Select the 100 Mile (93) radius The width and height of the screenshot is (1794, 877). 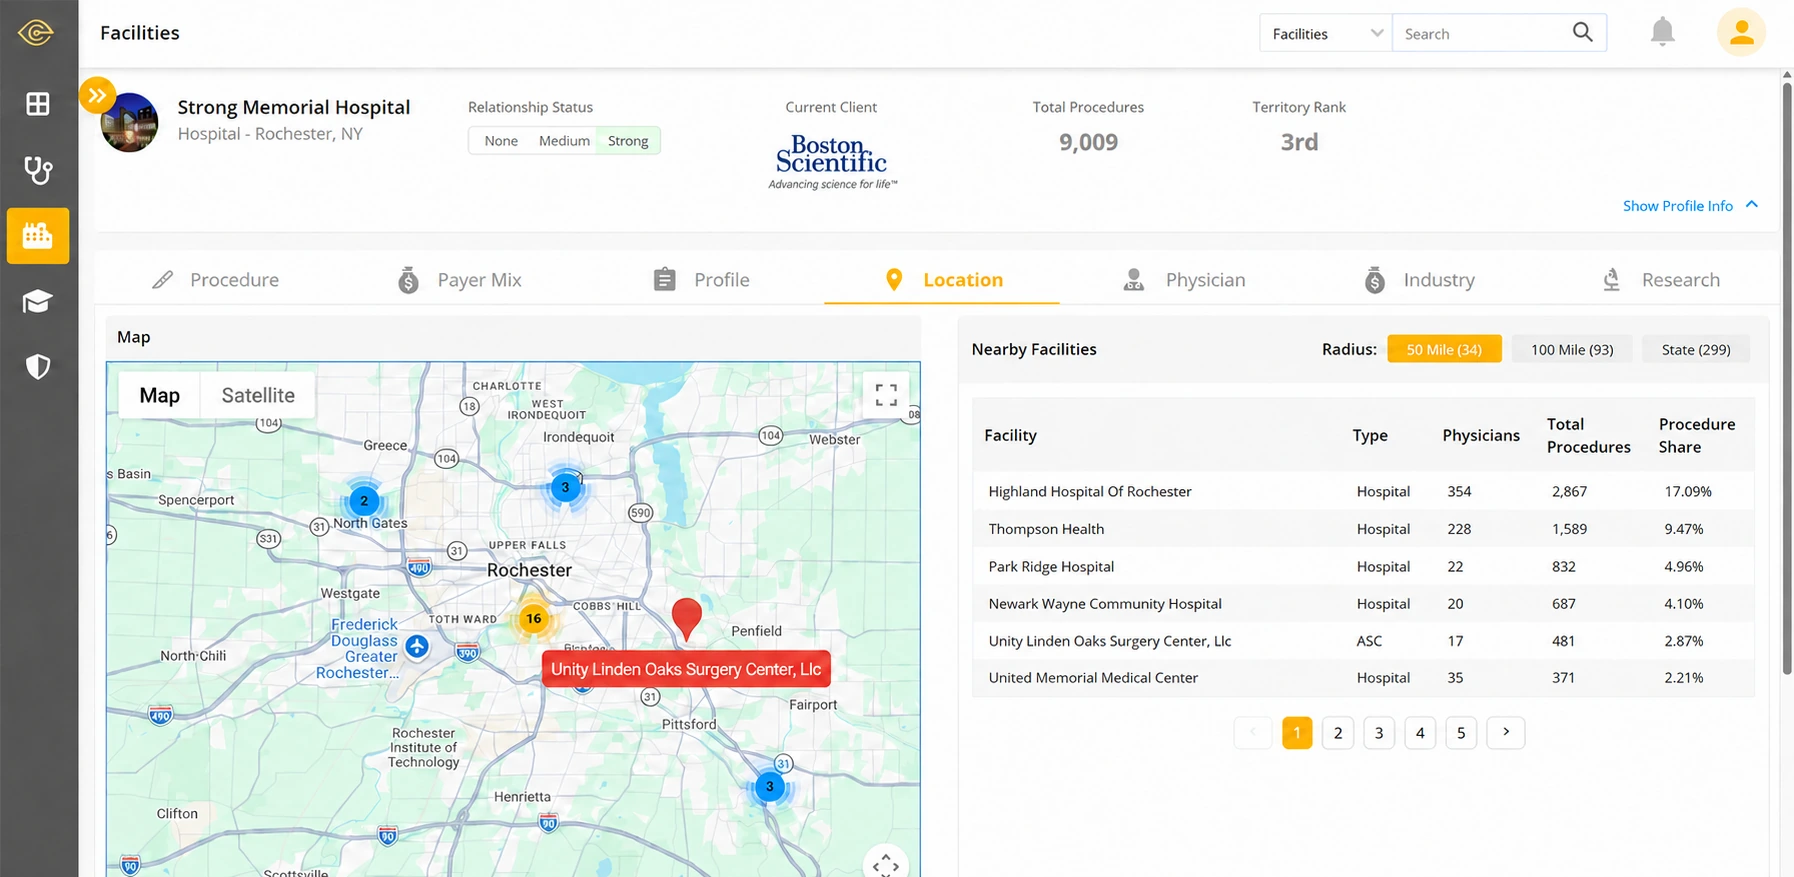click(1572, 349)
